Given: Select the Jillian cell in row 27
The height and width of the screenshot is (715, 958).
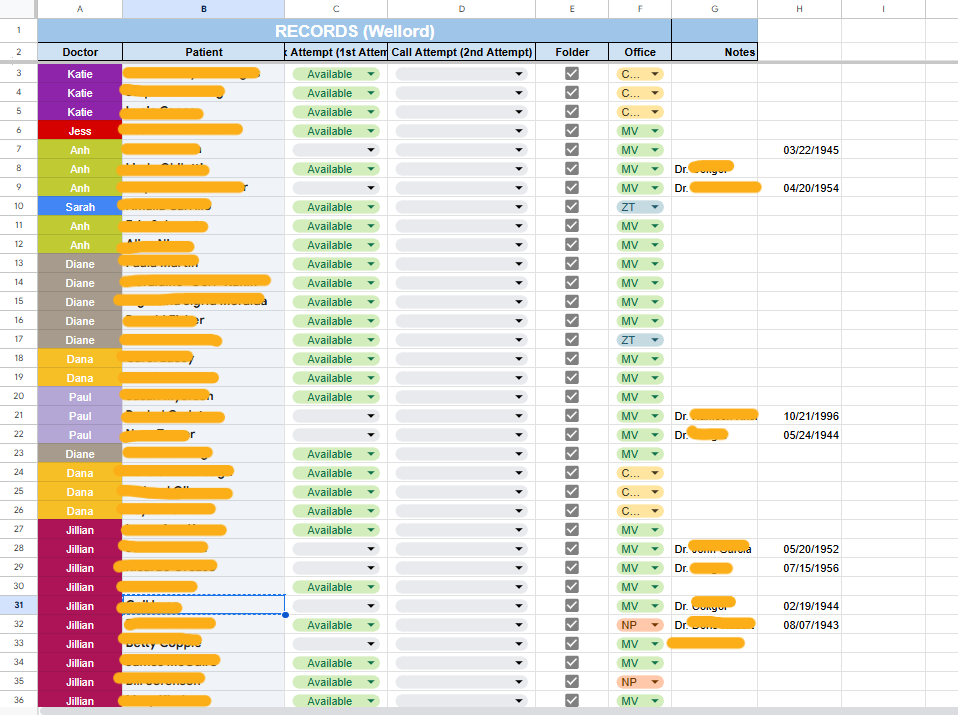Looking at the screenshot, I should tap(80, 530).
